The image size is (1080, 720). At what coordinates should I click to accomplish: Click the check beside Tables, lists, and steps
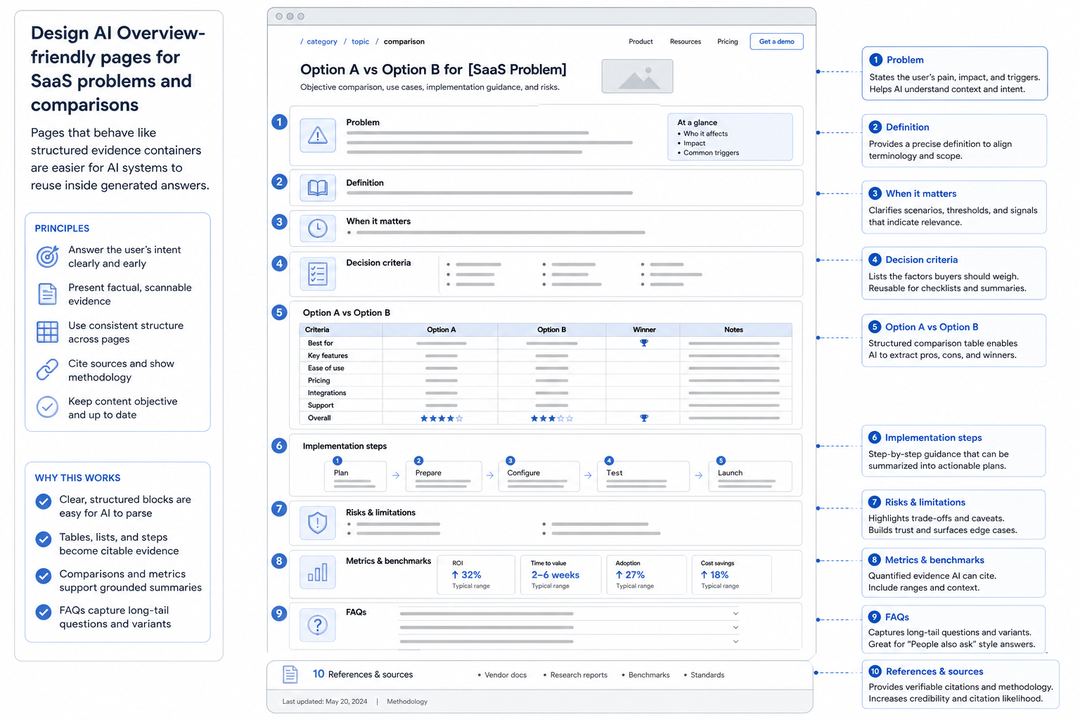point(43,539)
